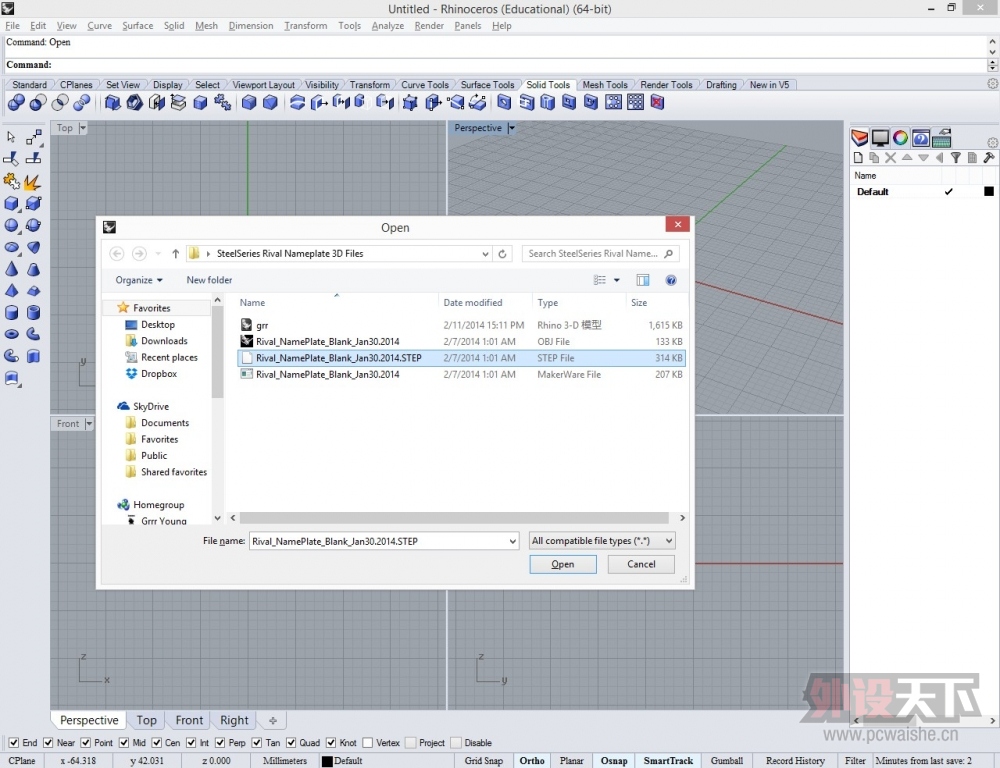The image size is (1000, 768).
Task: Select the Pyramid tool in left sidebar
Action: [x=11, y=290]
